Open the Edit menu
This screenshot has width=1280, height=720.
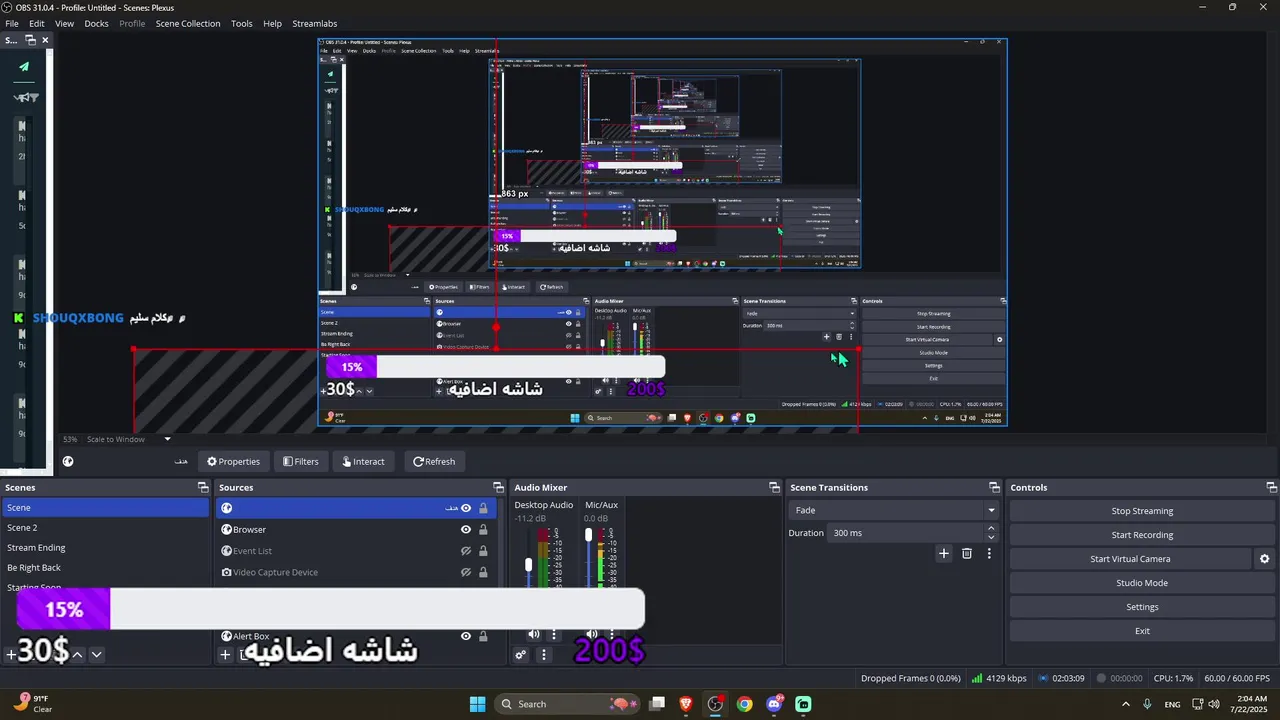pos(36,23)
